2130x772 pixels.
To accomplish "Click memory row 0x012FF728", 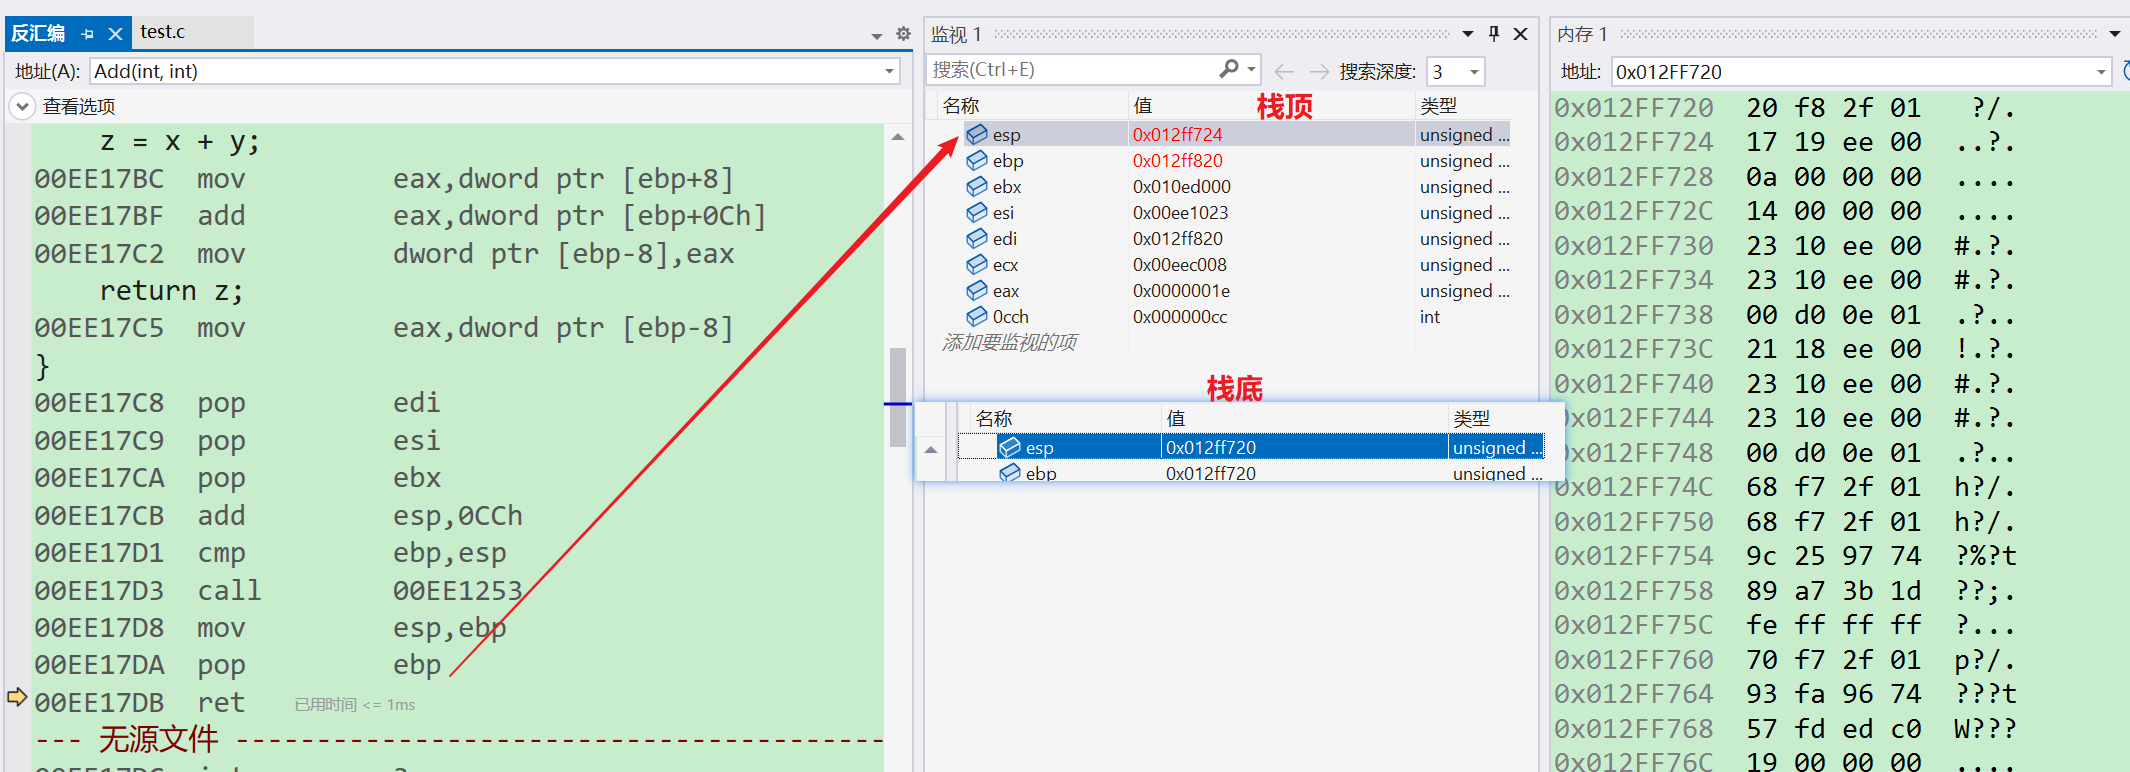I will 1786,177.
